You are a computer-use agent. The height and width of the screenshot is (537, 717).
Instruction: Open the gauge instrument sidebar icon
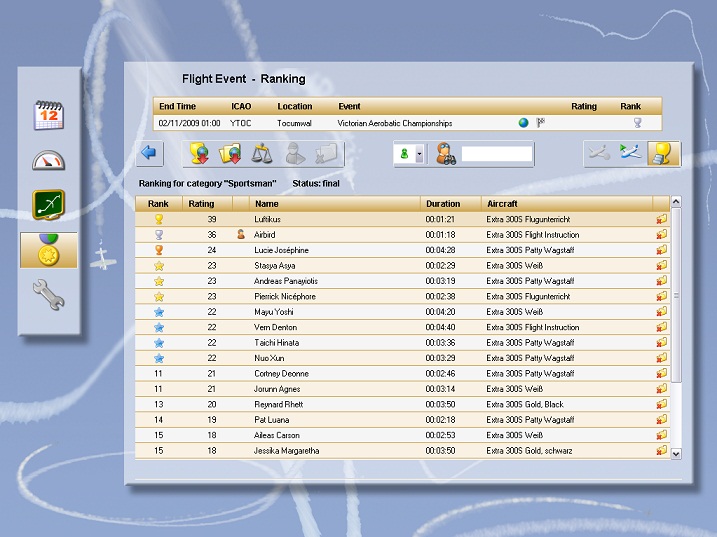point(49,160)
